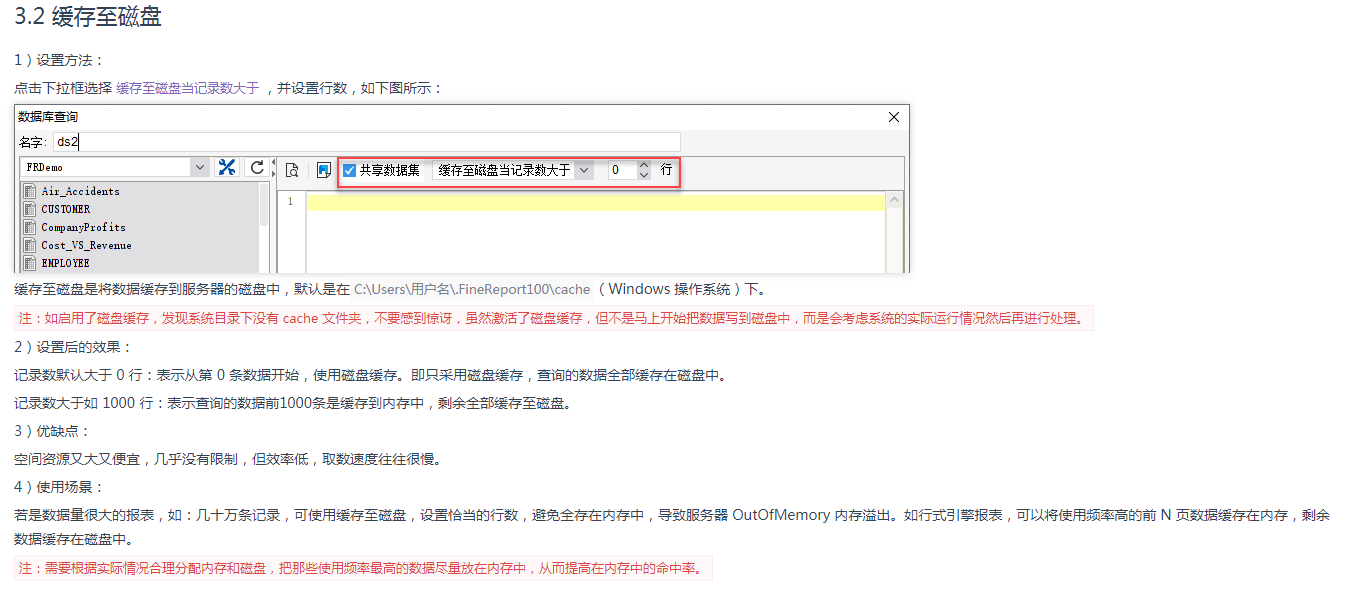1357x600 pixels.
Task: Click the text 2）设置后的效果：
Action: click(73, 347)
